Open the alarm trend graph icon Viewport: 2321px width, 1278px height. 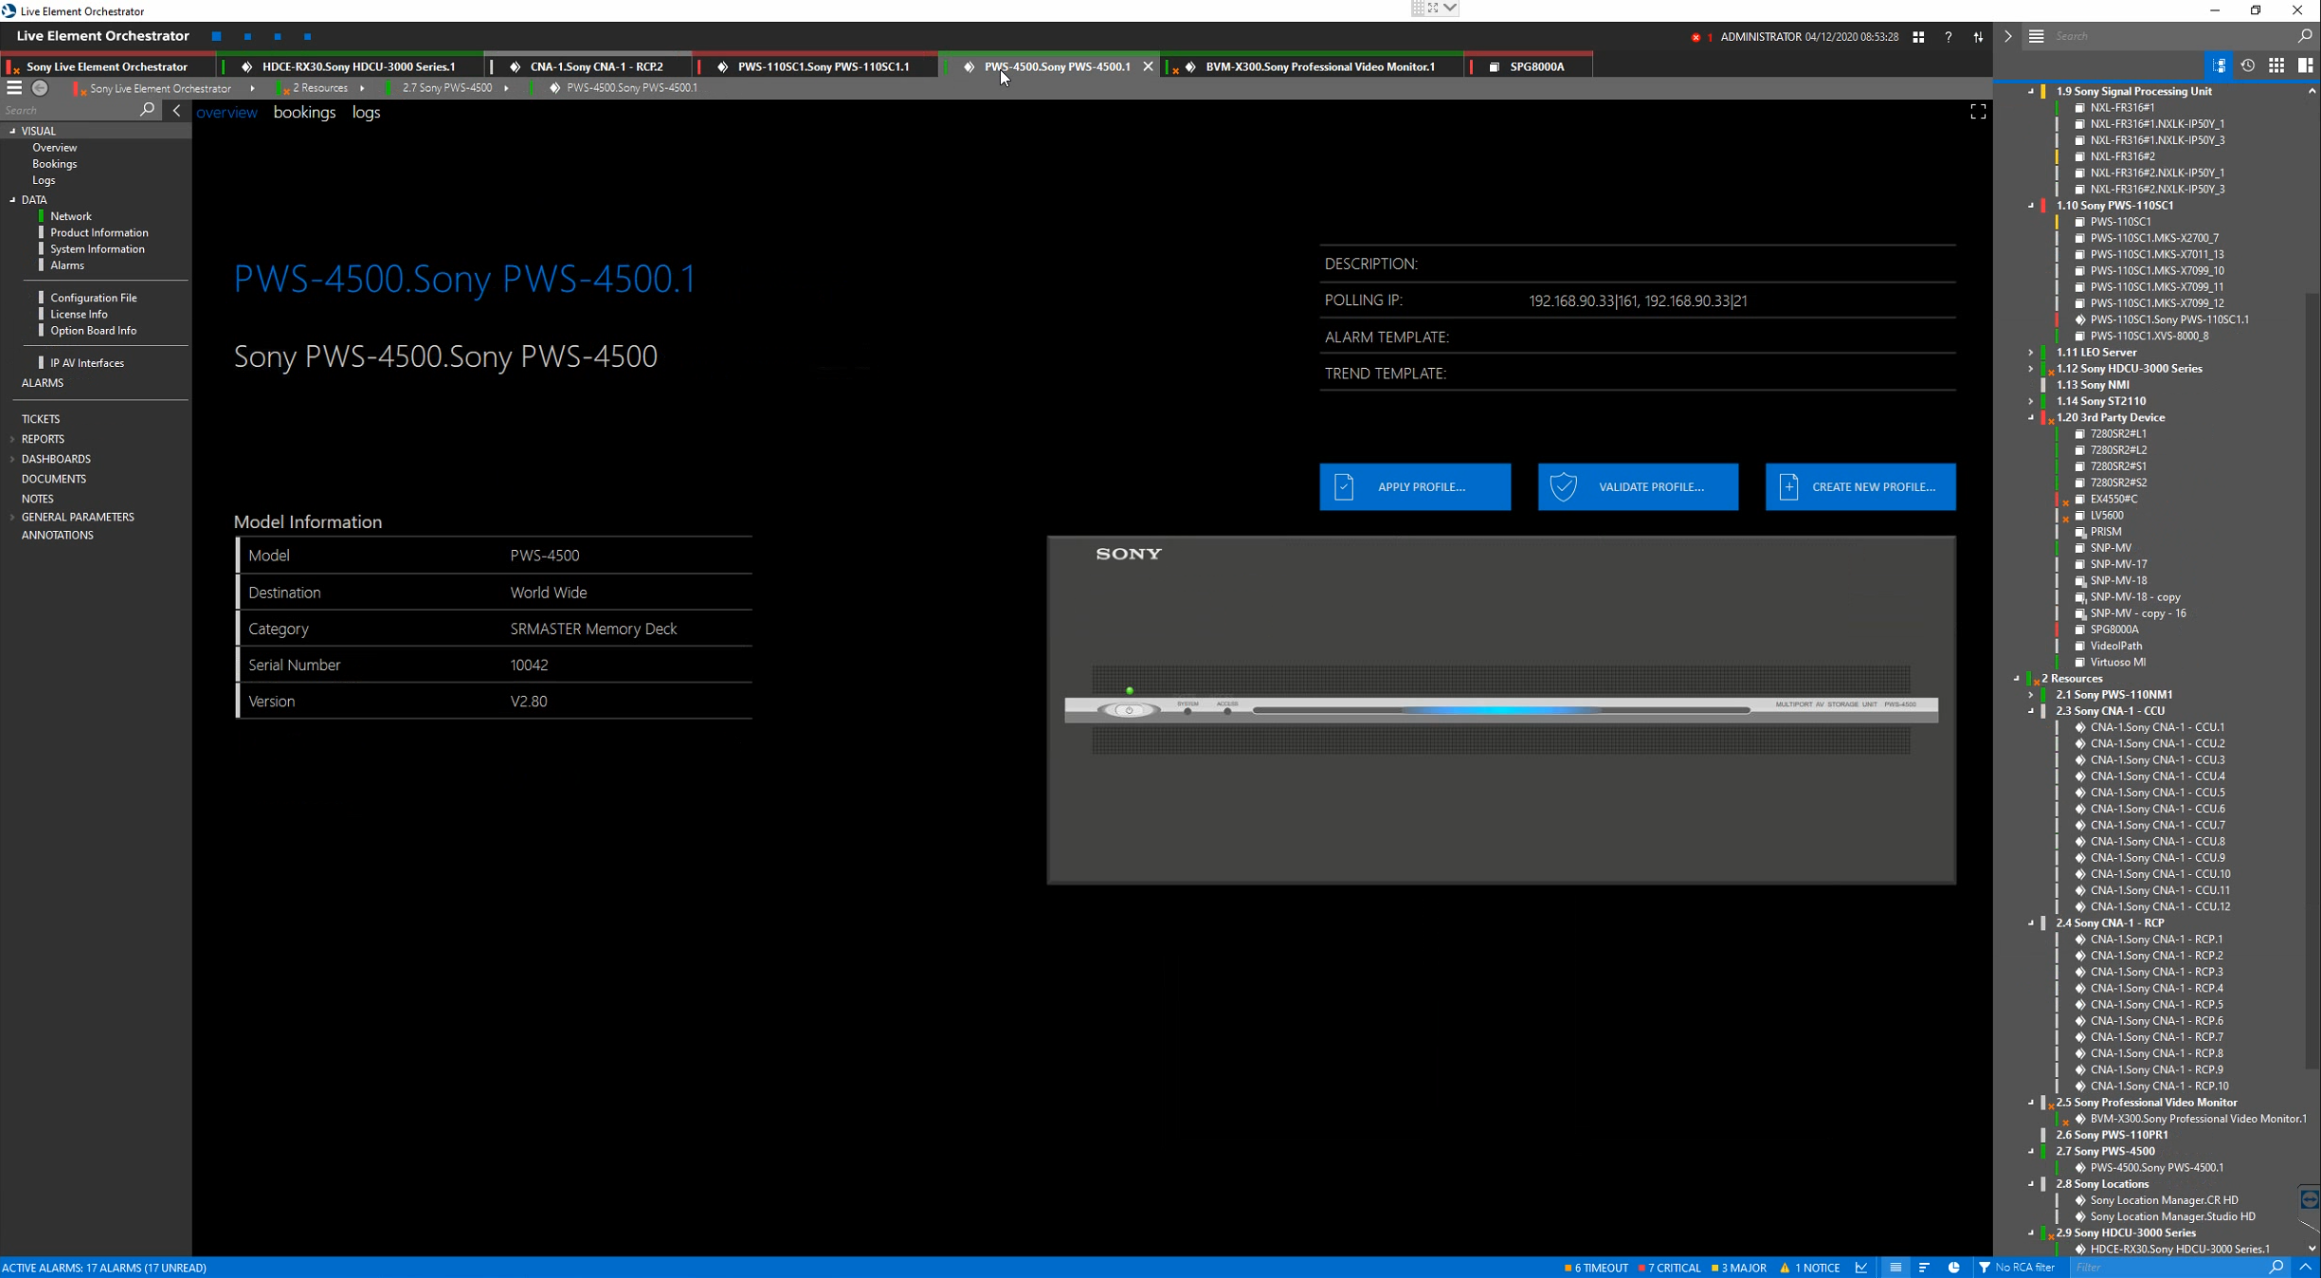[x=1861, y=1267]
